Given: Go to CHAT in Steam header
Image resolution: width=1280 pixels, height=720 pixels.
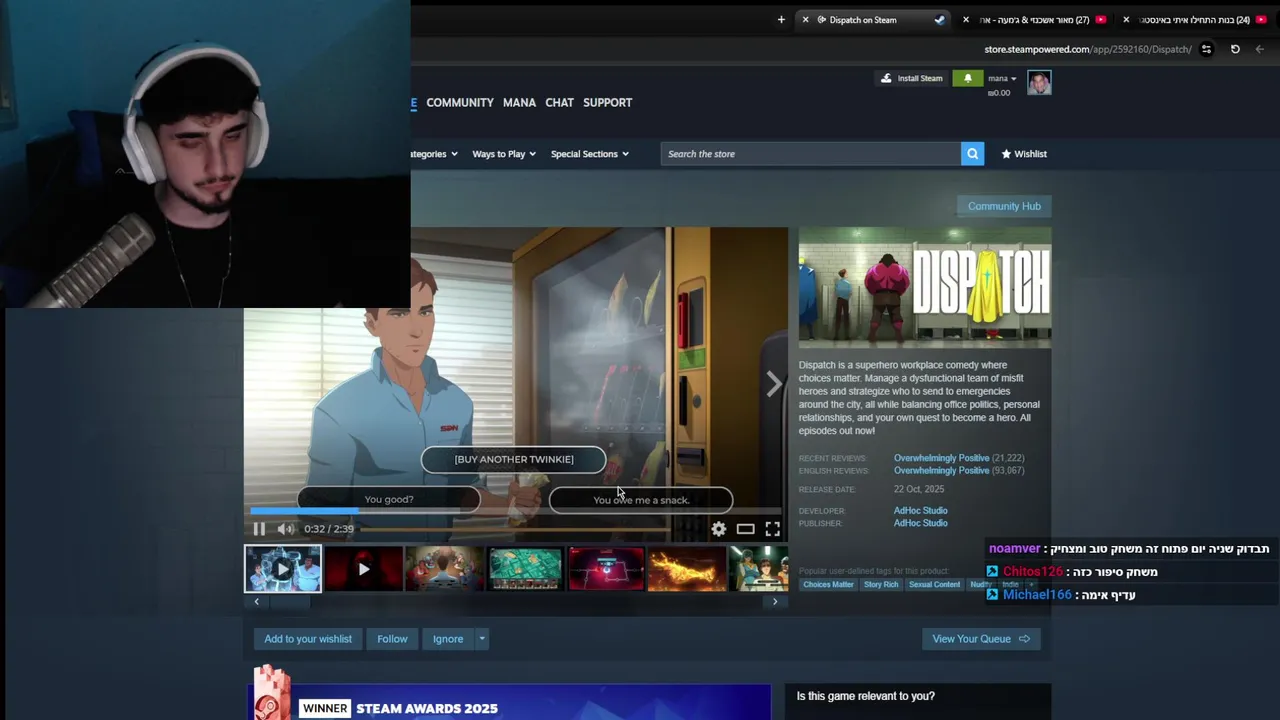Looking at the screenshot, I should [559, 102].
